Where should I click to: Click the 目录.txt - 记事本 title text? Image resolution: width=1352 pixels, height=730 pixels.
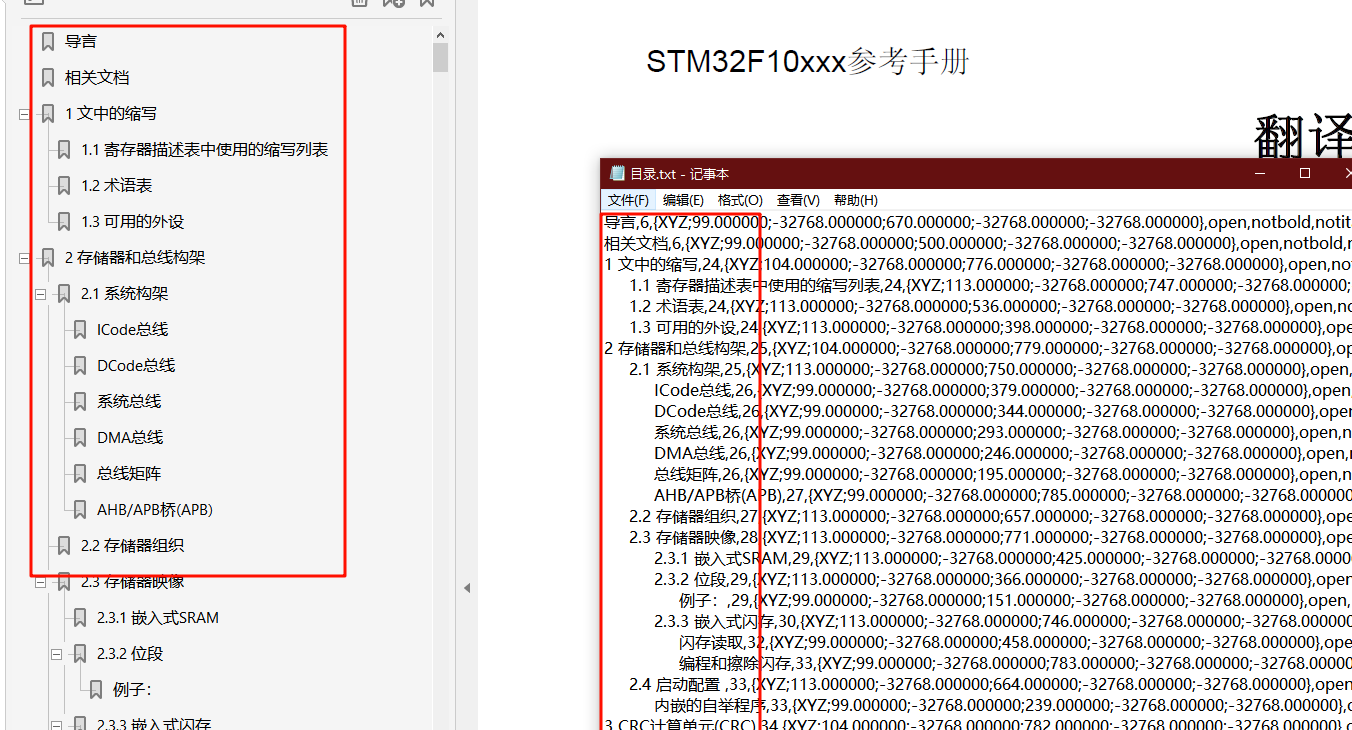click(680, 174)
